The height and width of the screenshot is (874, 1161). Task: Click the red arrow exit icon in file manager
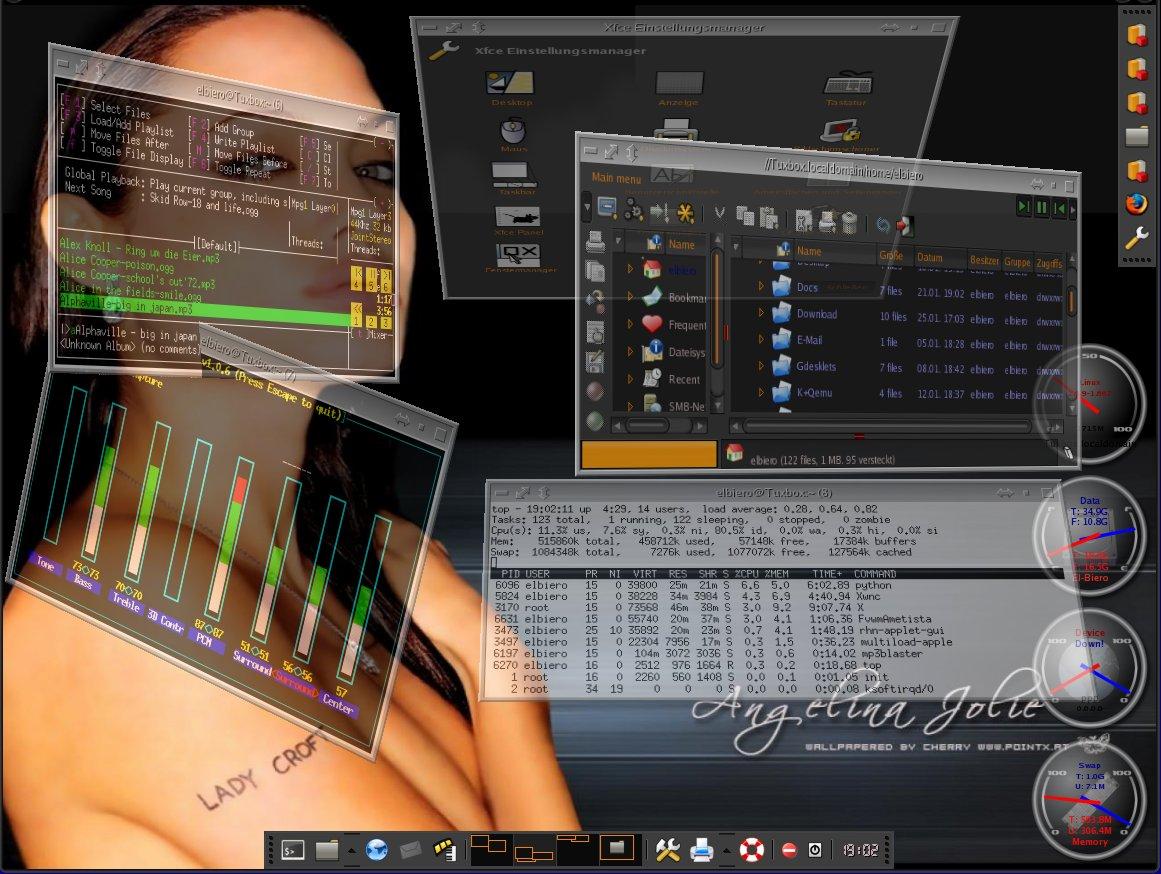(x=905, y=225)
